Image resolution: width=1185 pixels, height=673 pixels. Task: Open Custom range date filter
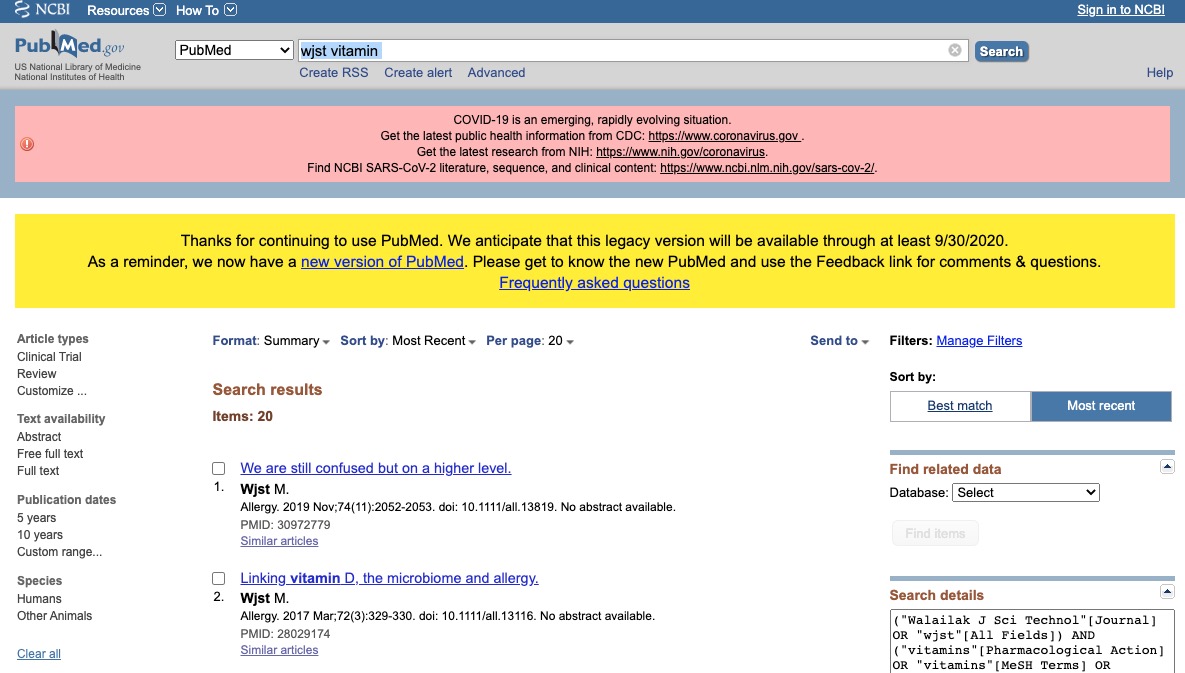tap(59, 552)
